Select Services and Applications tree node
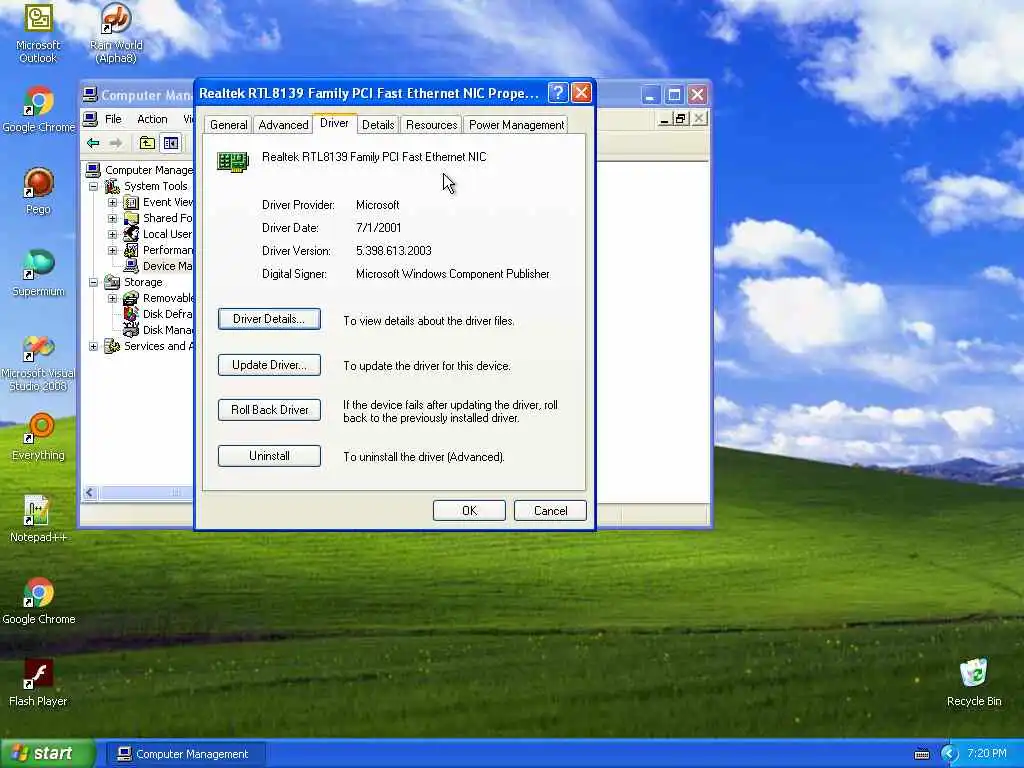The width and height of the screenshot is (1024, 768). pyautogui.click(x=159, y=346)
